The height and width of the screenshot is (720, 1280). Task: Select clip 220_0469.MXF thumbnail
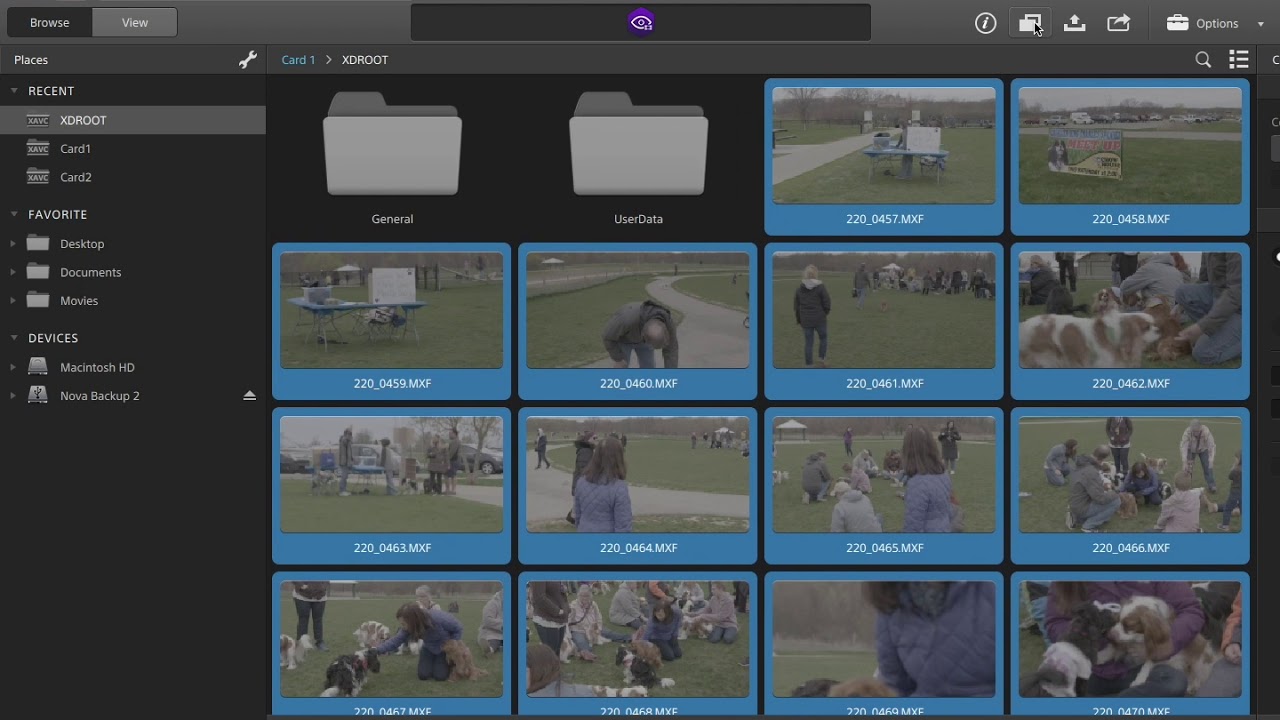pos(884,639)
